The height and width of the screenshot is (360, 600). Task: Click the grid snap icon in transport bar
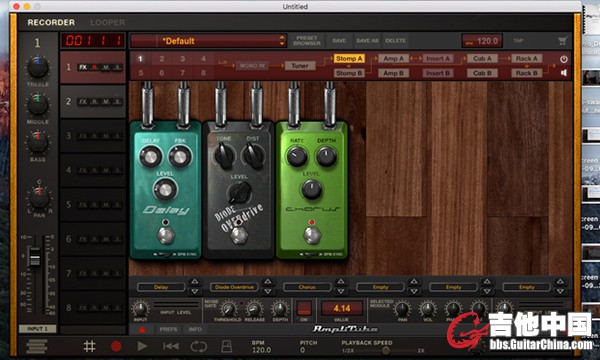coord(89,346)
